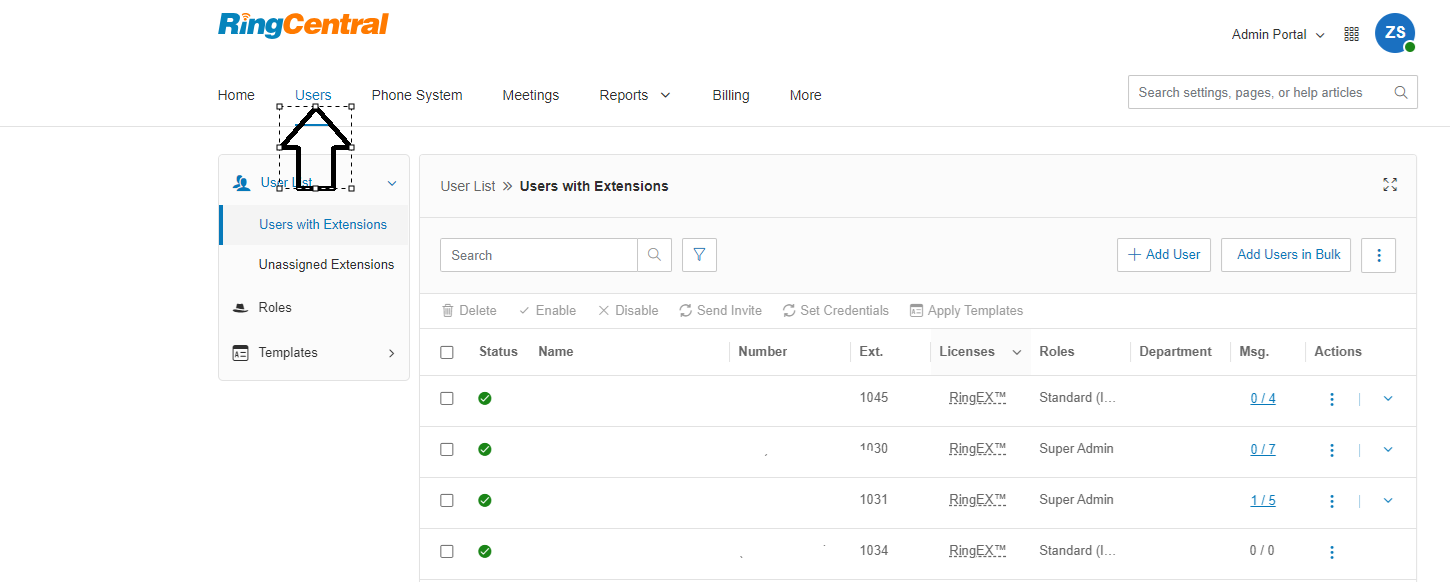Expand the Reports menu
This screenshot has height=582, width=1450.
point(634,95)
